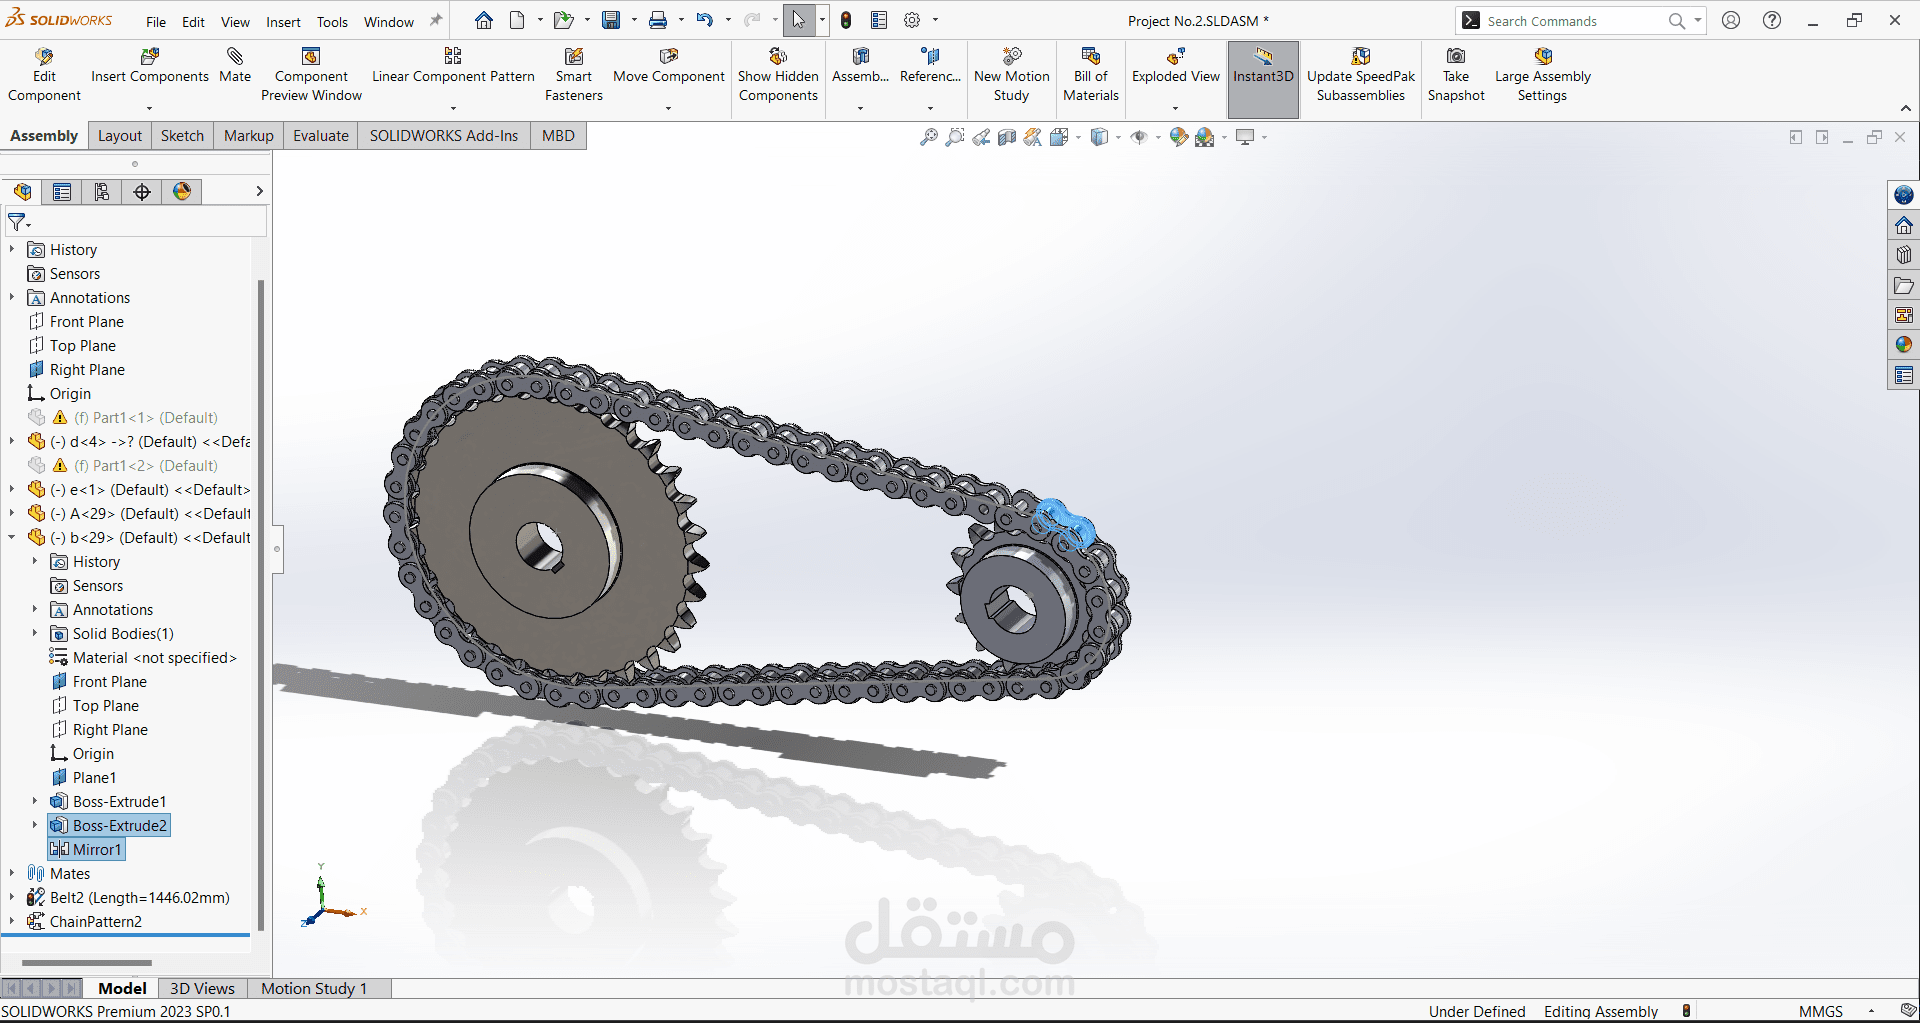The height and width of the screenshot is (1023, 1920).
Task: Click Linear Component Pattern tool
Action: pyautogui.click(x=453, y=66)
